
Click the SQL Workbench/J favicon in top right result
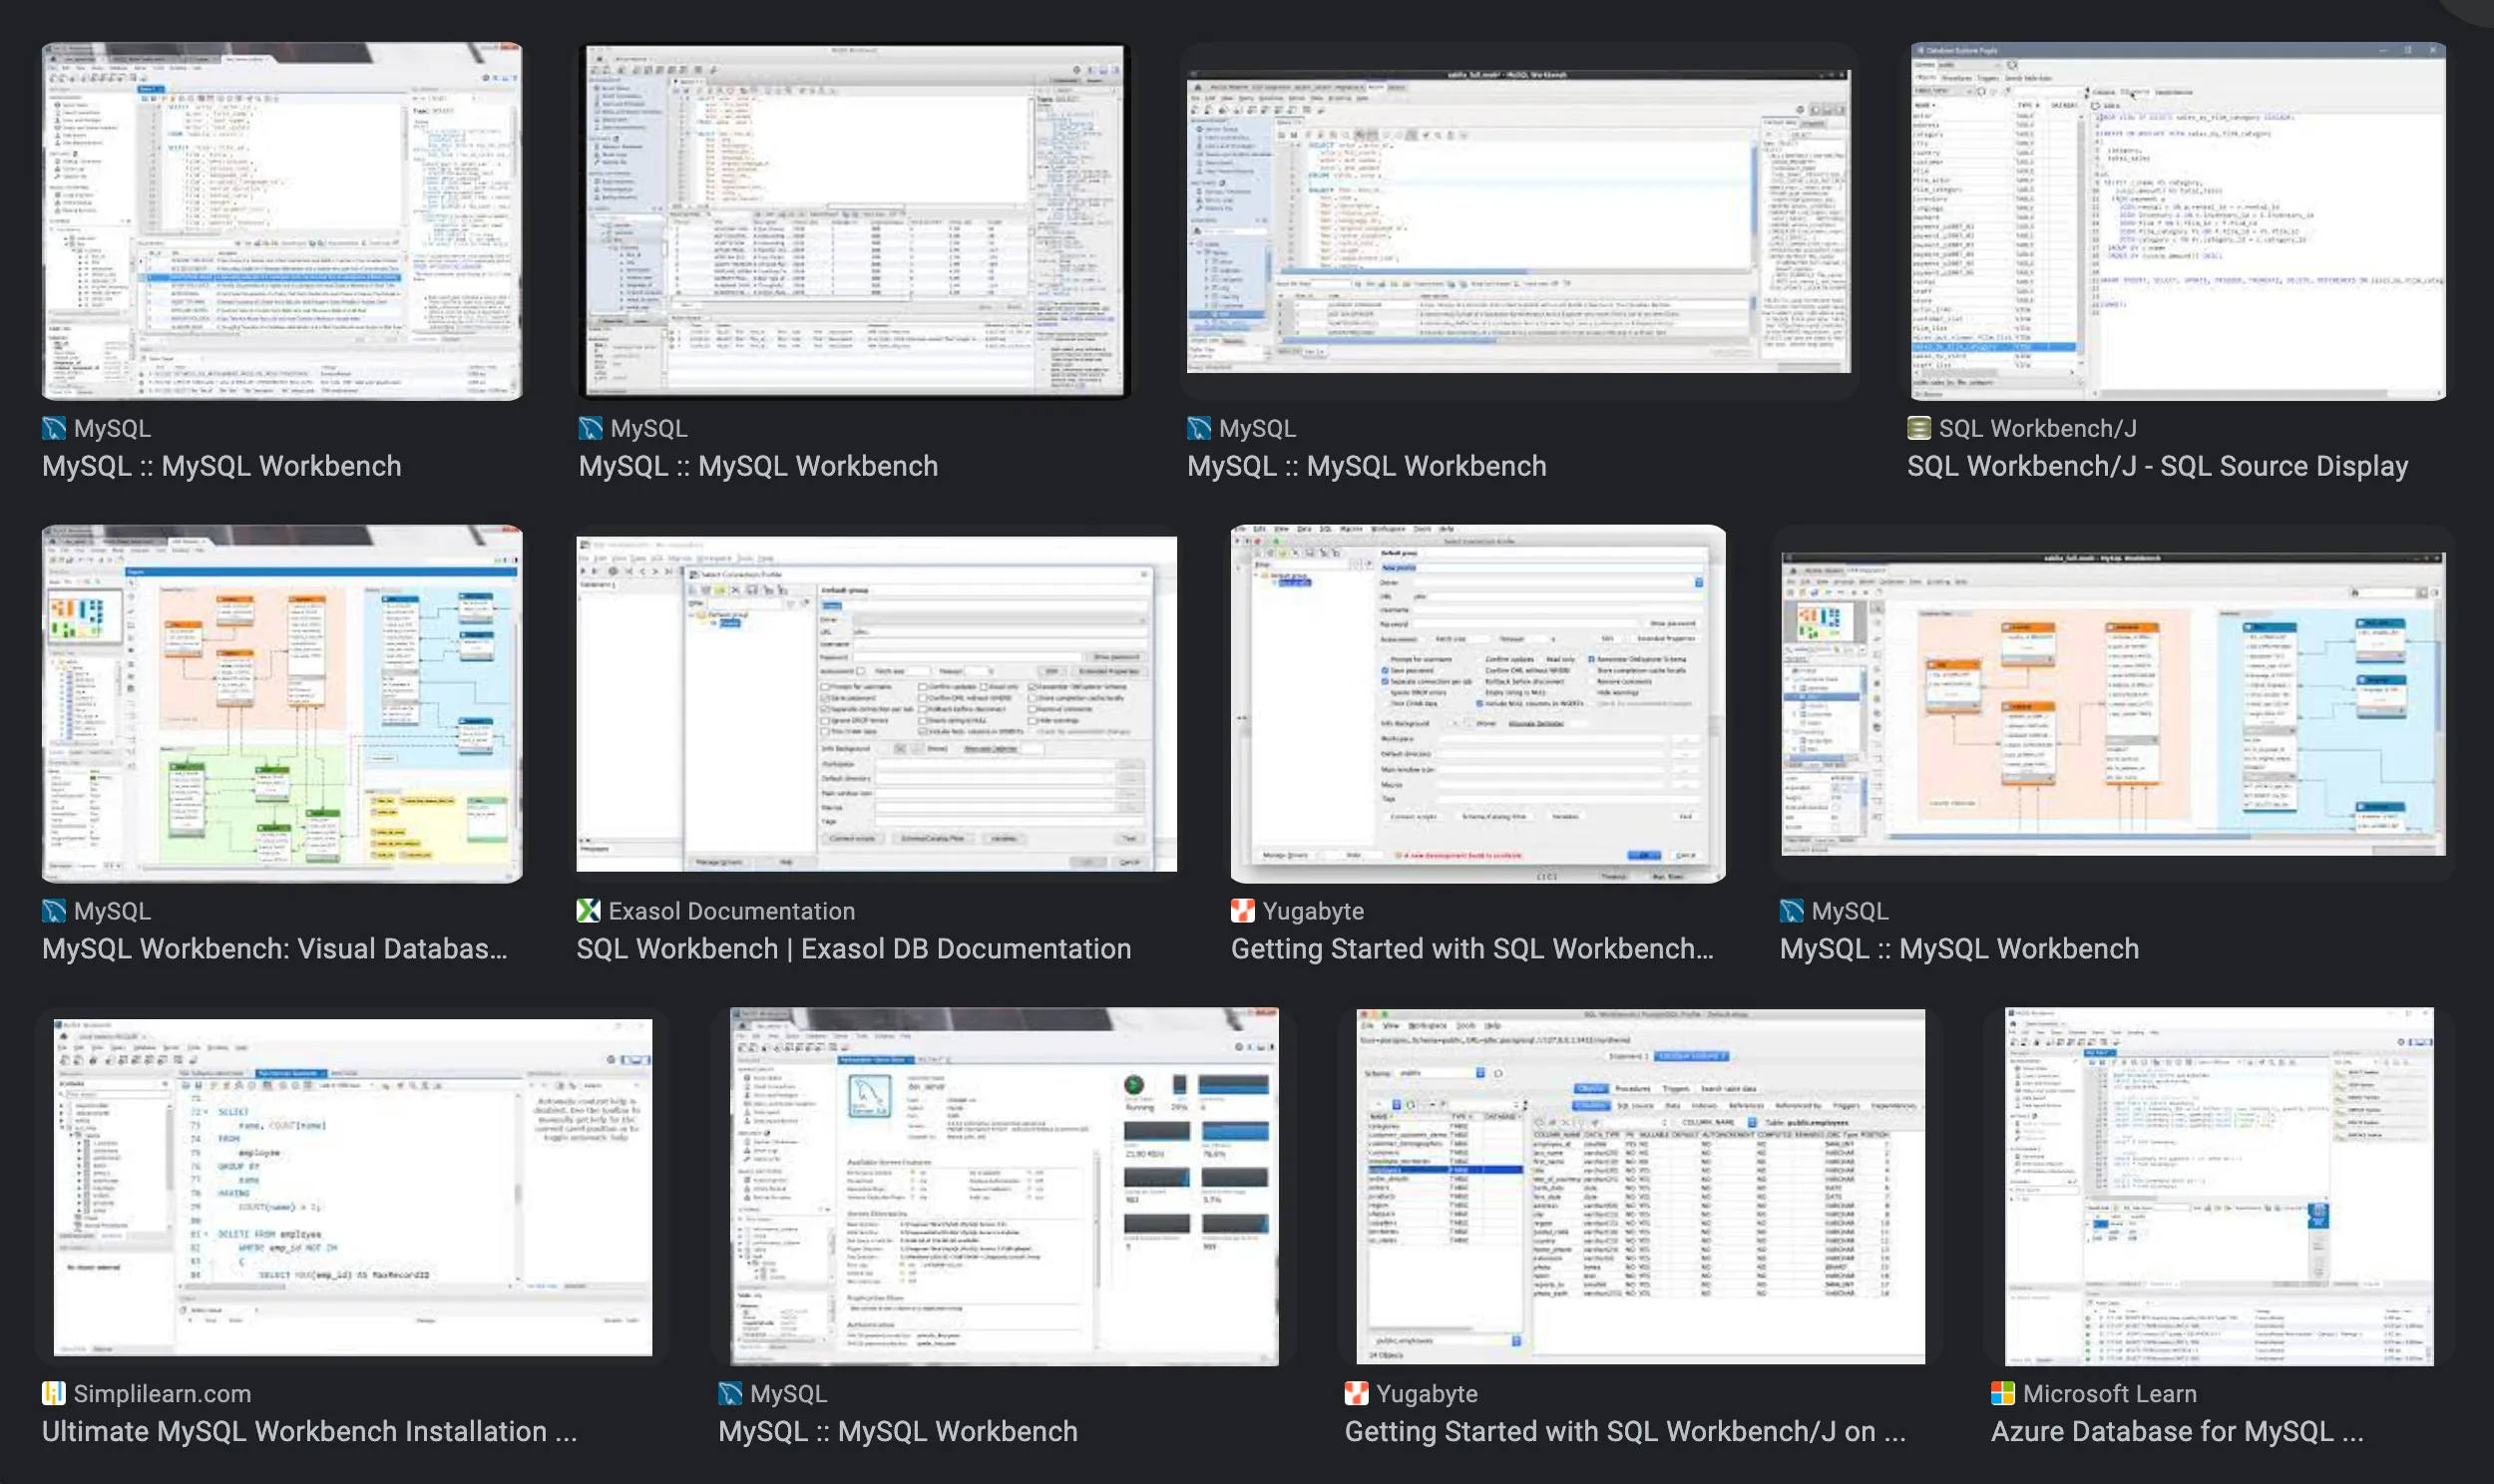1919,427
